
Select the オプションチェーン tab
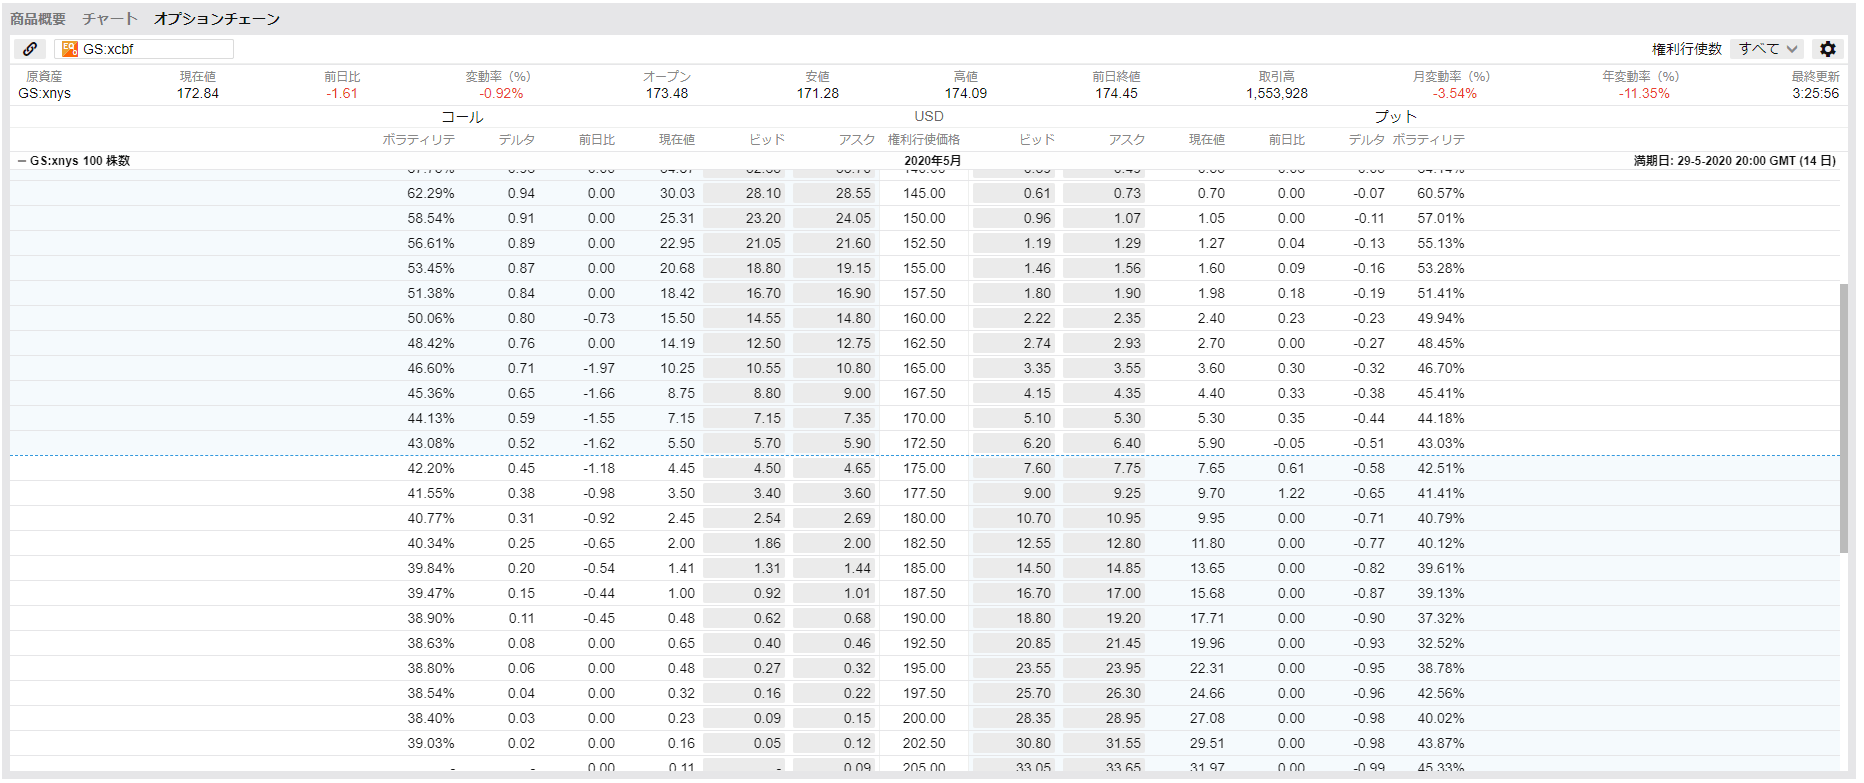[x=217, y=19]
